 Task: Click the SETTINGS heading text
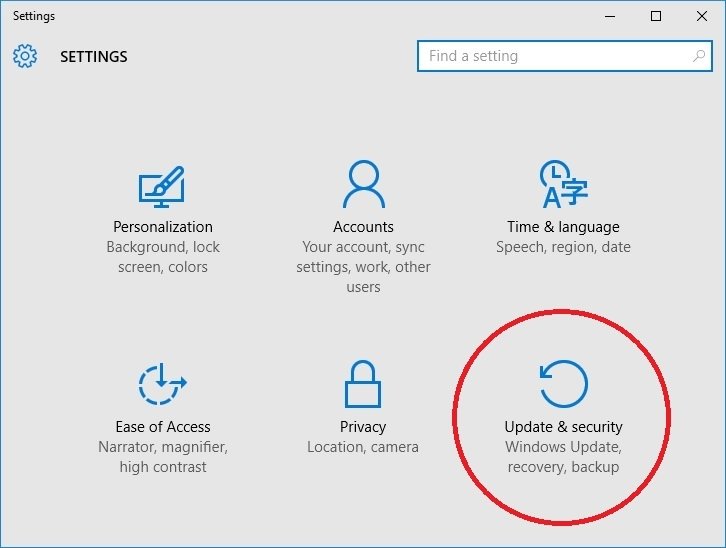(94, 56)
